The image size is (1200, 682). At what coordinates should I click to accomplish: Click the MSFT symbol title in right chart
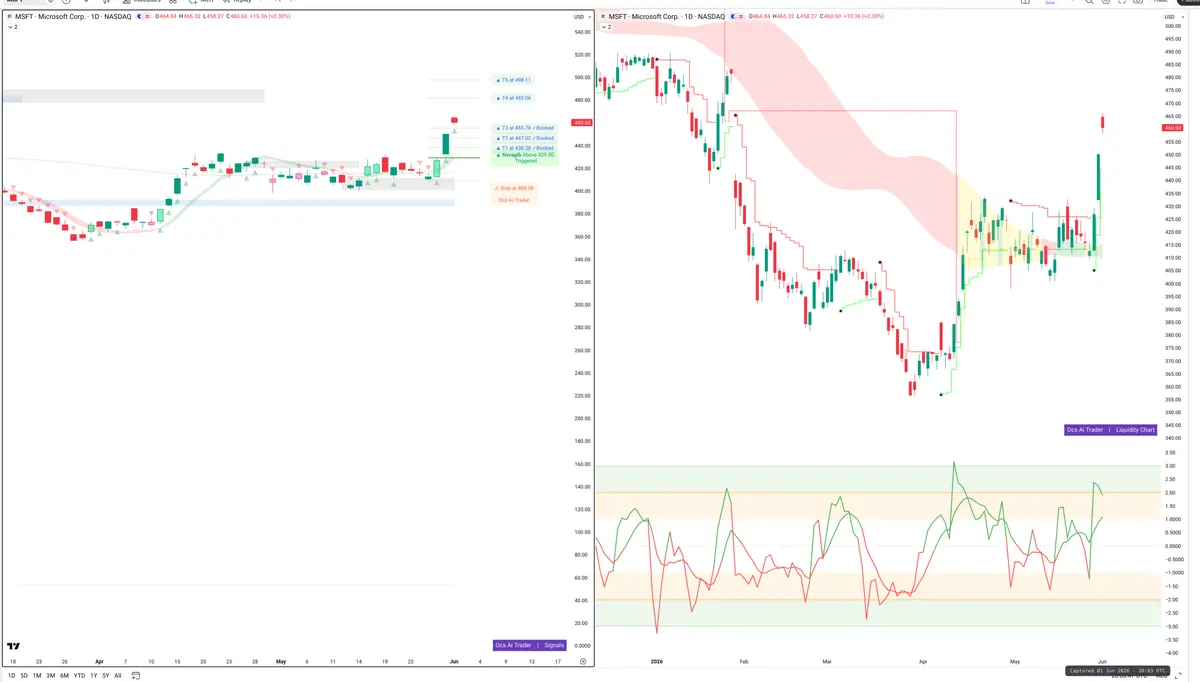[667, 16]
